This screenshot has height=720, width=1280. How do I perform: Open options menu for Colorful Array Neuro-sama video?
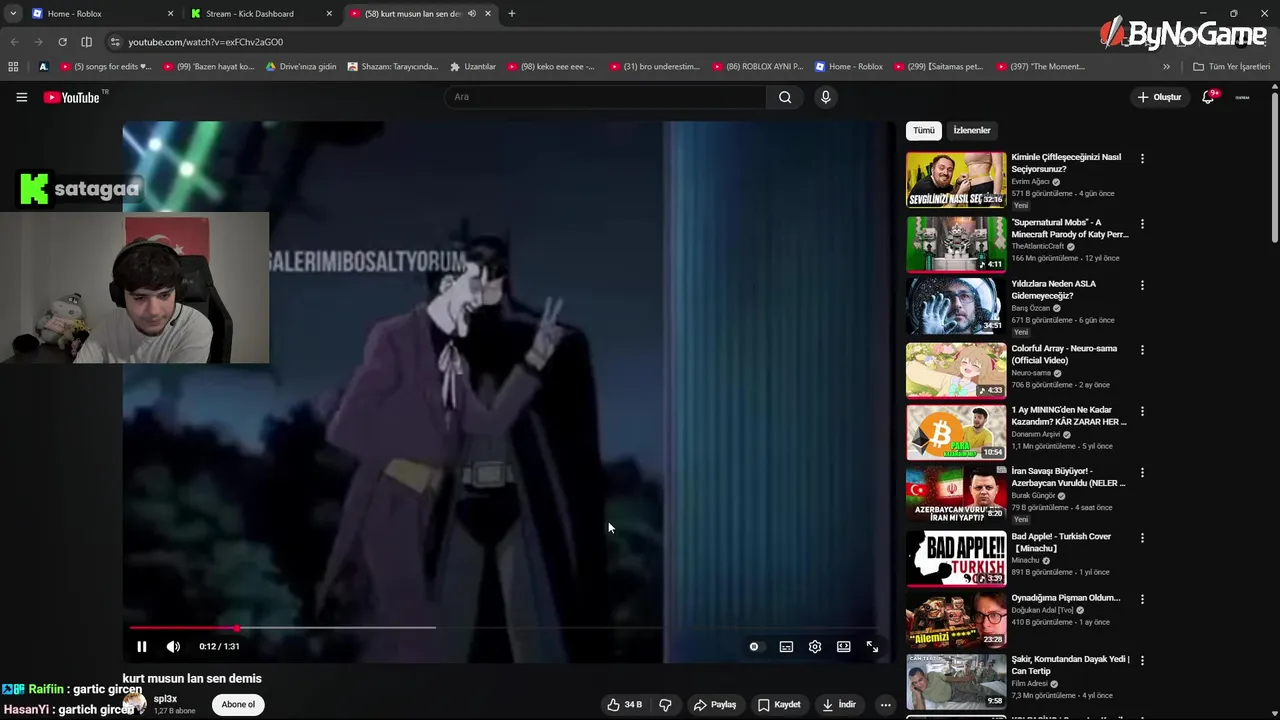click(1142, 350)
